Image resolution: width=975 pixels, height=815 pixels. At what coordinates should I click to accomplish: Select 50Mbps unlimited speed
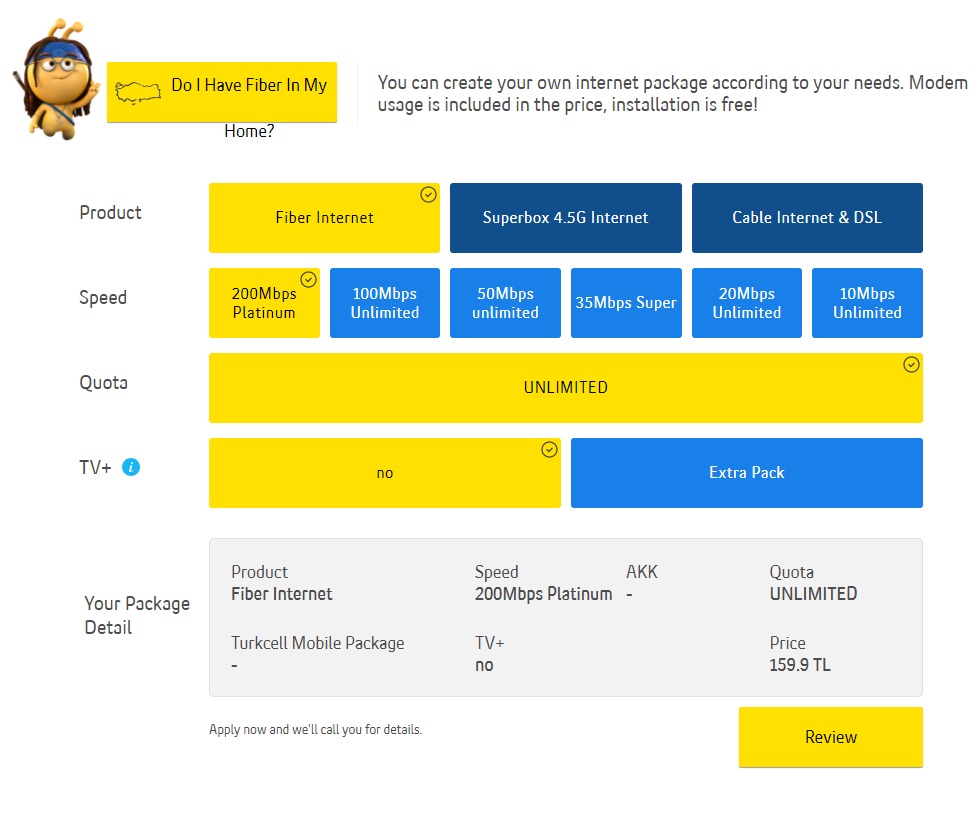point(505,303)
